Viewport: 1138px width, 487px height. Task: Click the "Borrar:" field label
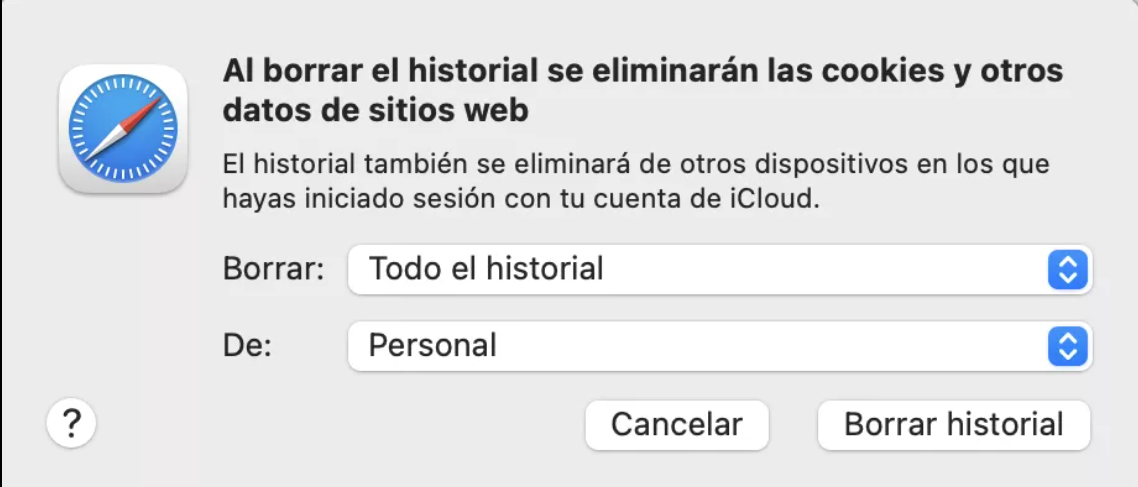(274, 269)
